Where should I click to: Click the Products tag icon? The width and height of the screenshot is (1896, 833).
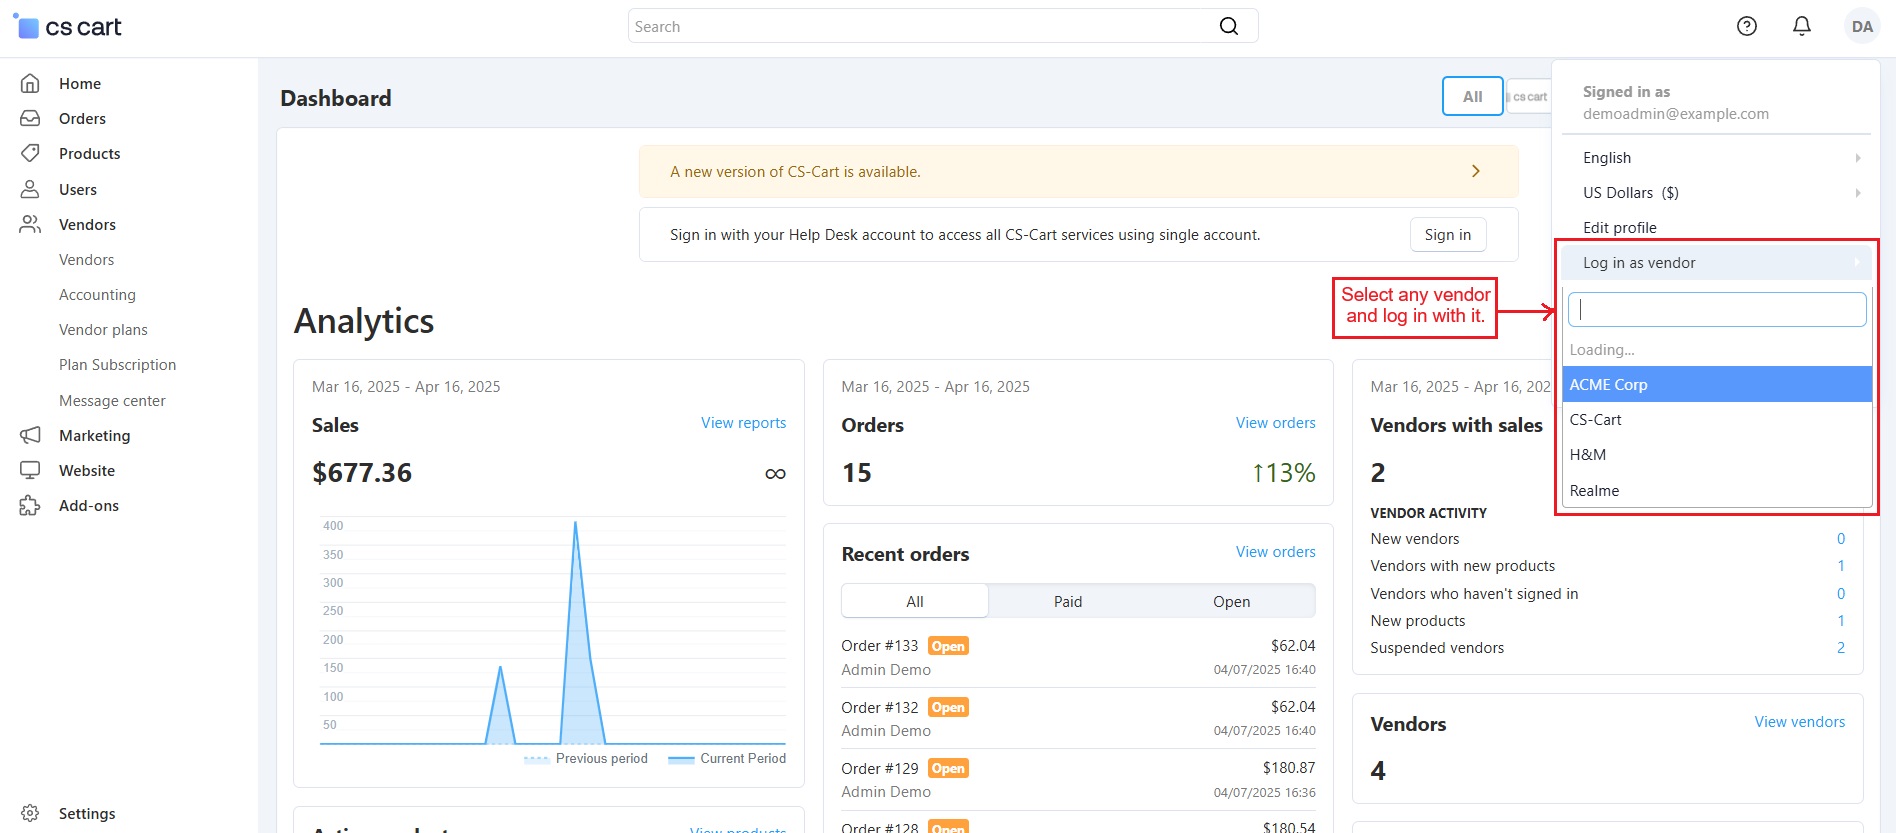(x=30, y=154)
